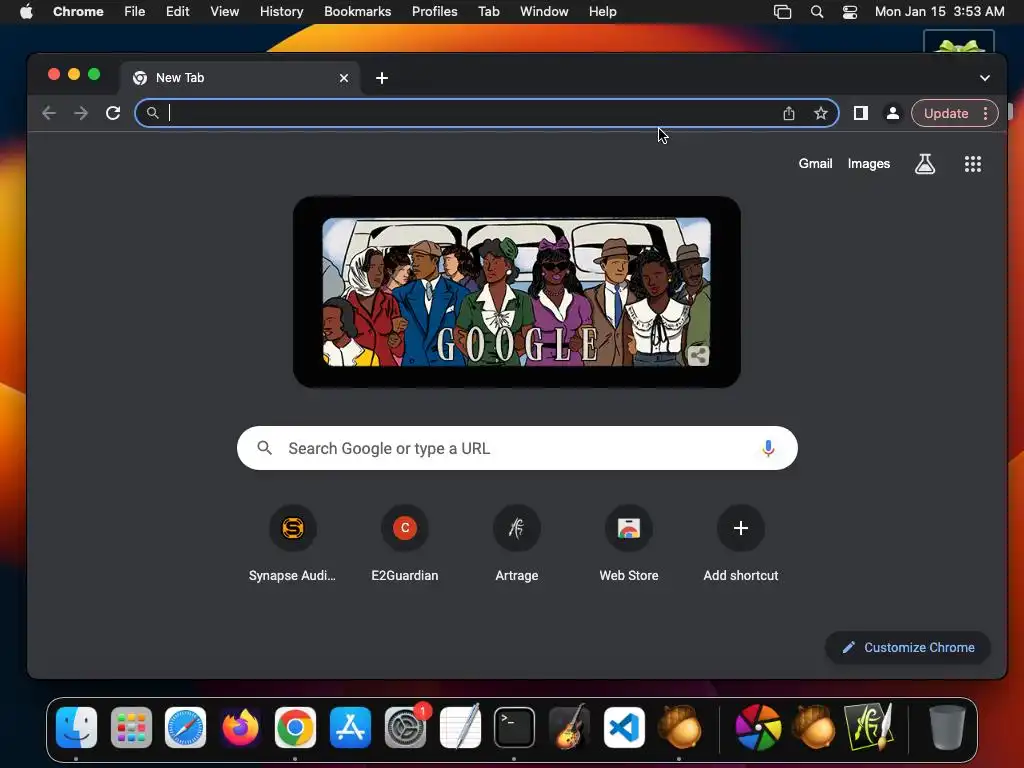
Task: Open Control Center in menu bar
Action: tap(850, 12)
